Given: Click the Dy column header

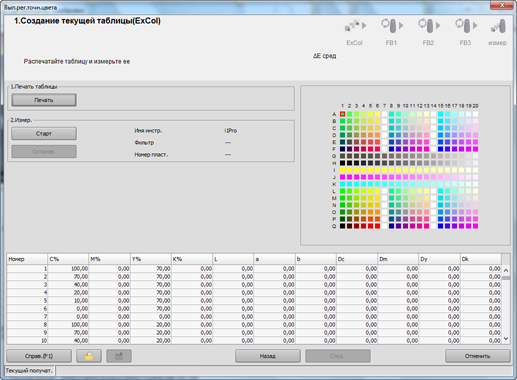Looking at the screenshot, I should (440, 259).
